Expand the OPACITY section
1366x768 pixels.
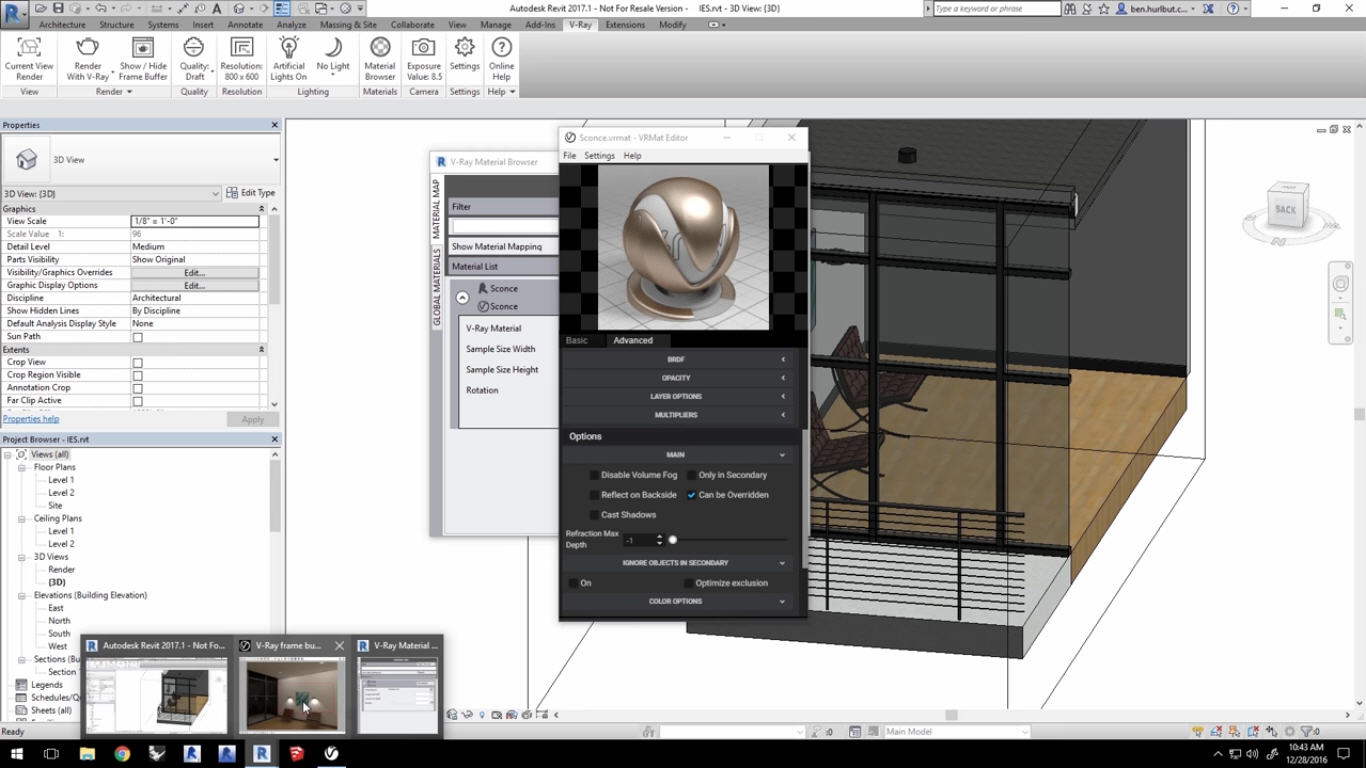(676, 378)
